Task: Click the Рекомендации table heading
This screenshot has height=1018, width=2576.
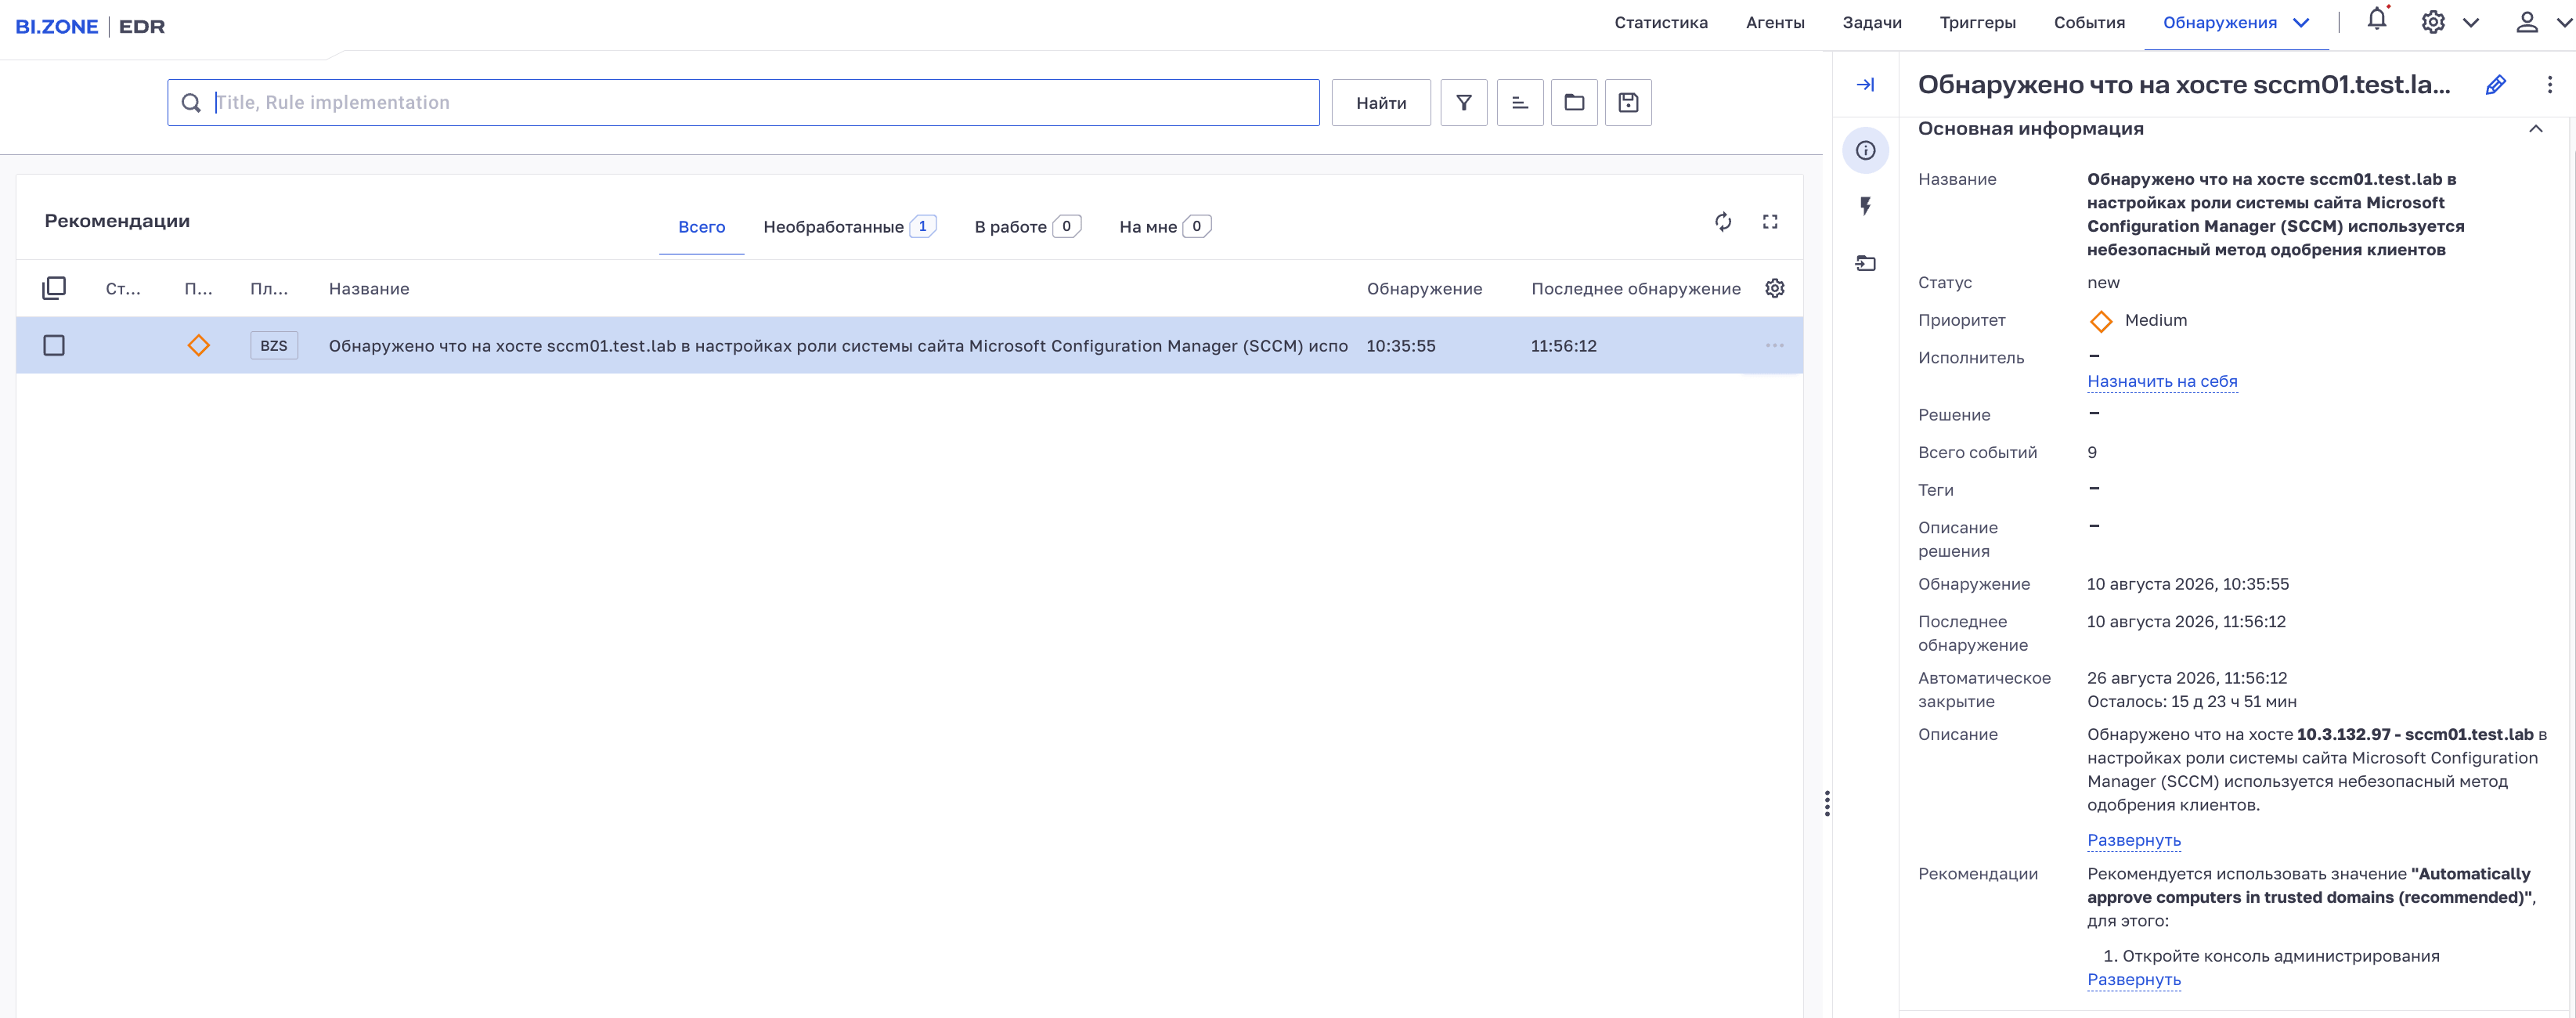Action: pyautogui.click(x=117, y=221)
